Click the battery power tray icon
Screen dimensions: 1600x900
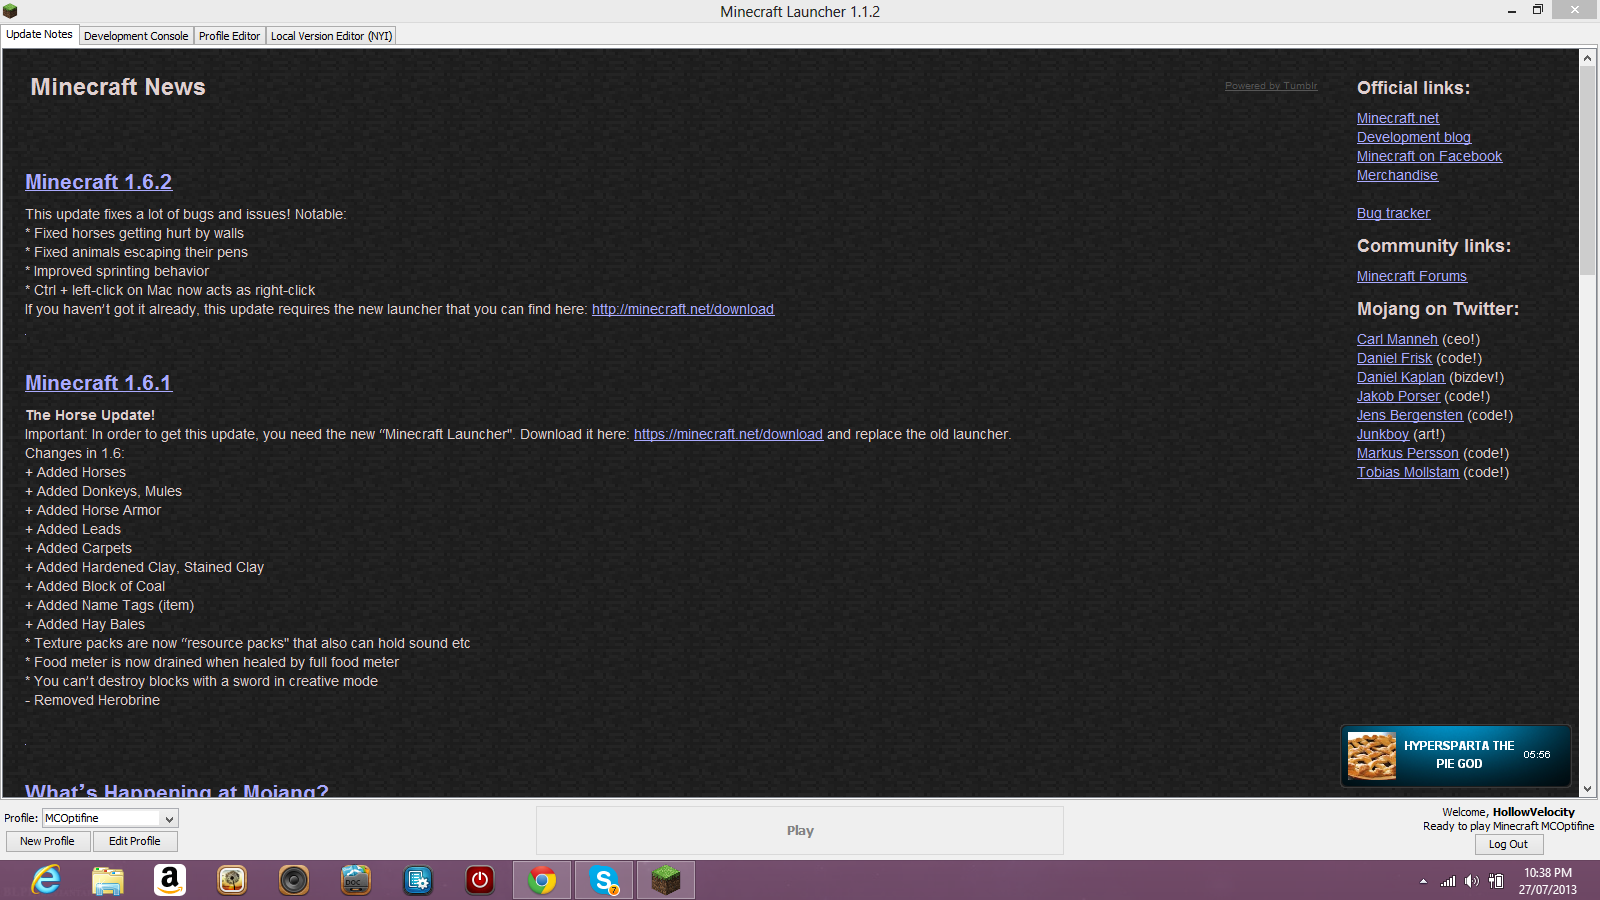(x=1496, y=881)
